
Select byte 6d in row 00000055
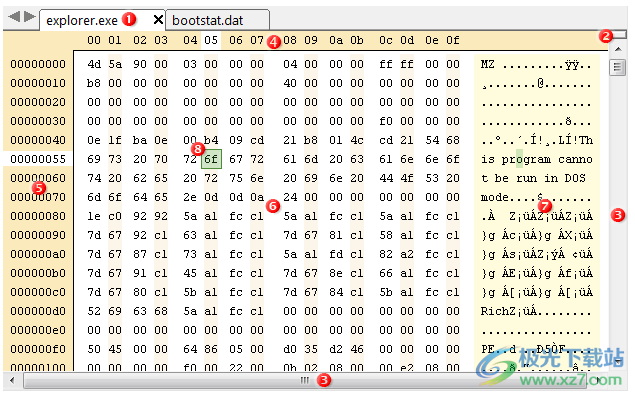tap(311, 159)
